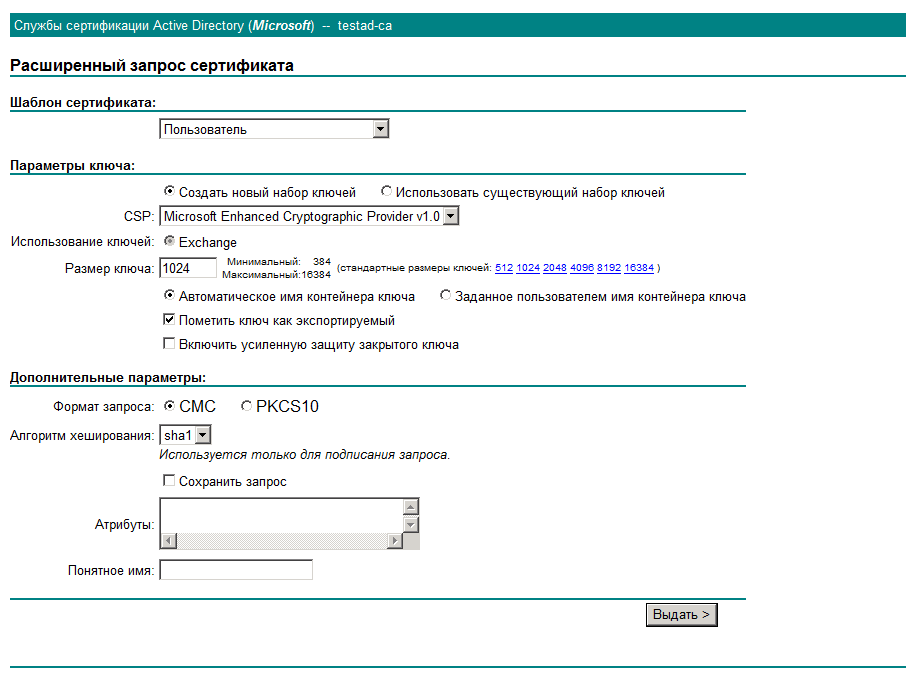This screenshot has width=906, height=680.
Task: Open the sha1 hash algorithm dropdown
Action: click(x=185, y=435)
